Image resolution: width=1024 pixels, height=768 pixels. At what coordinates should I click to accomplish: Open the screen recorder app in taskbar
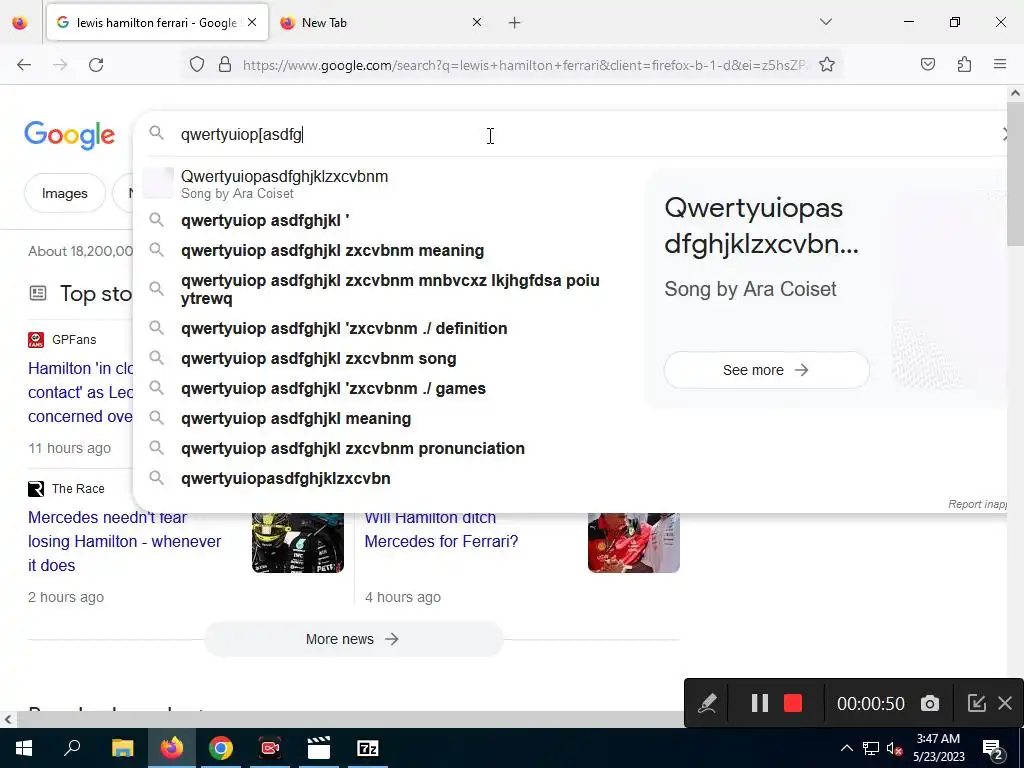click(270, 748)
